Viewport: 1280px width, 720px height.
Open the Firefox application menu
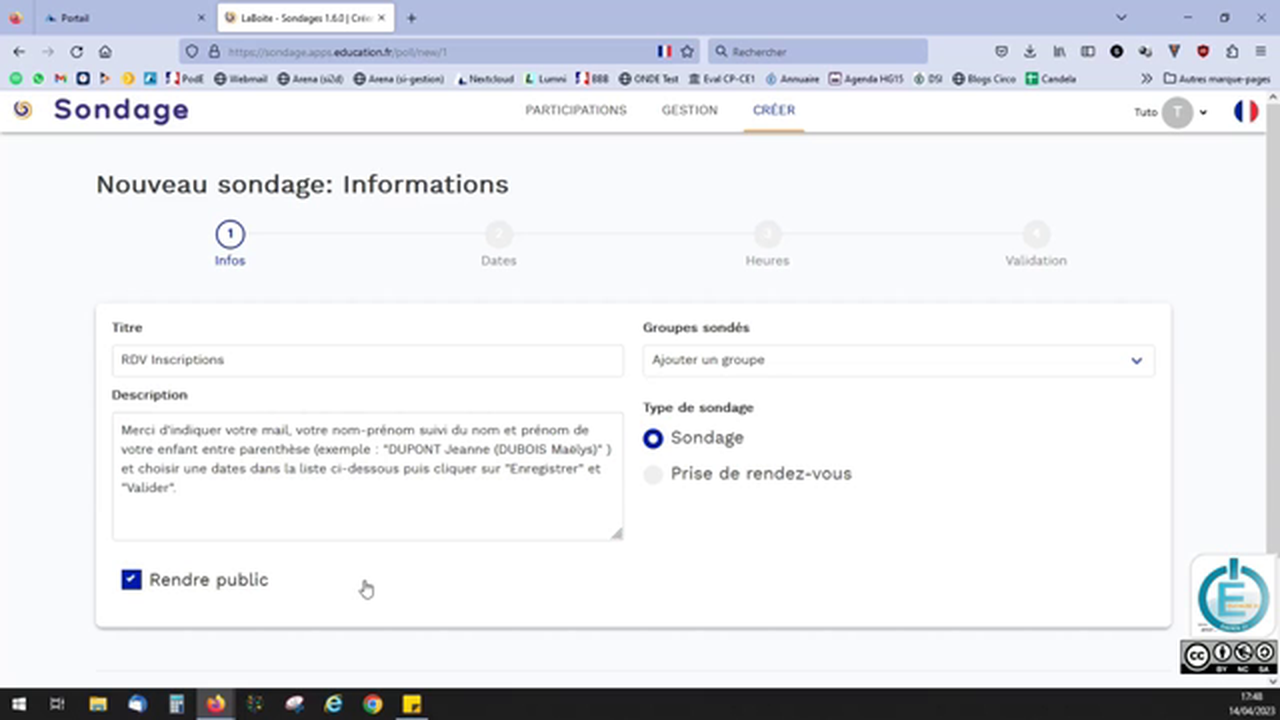1262,51
